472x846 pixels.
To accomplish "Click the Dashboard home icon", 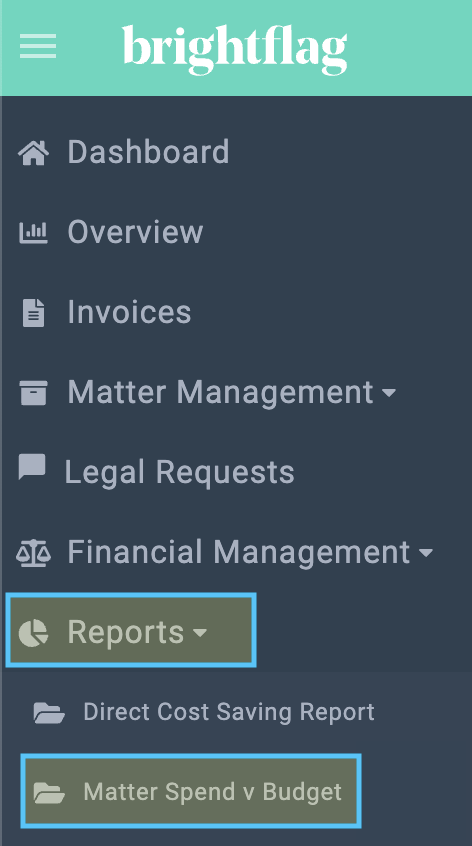I will 33,152.
